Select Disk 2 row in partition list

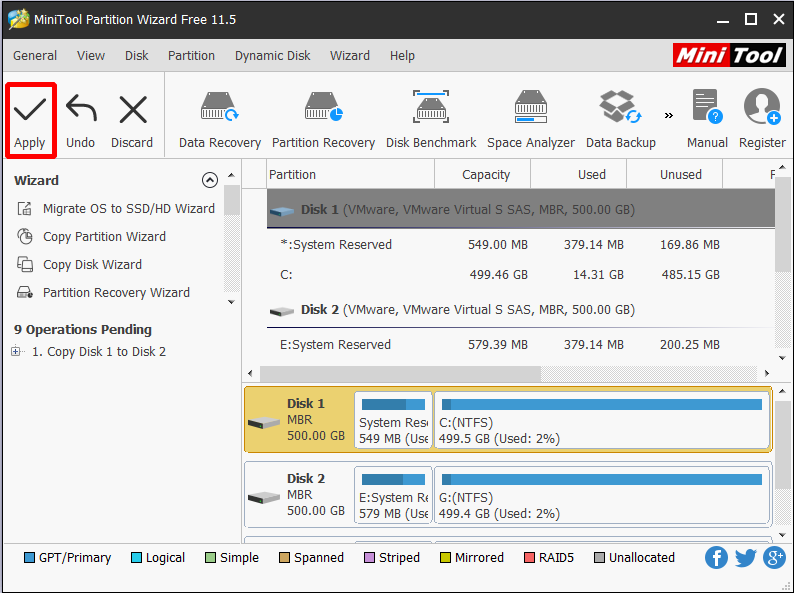tap(521, 309)
